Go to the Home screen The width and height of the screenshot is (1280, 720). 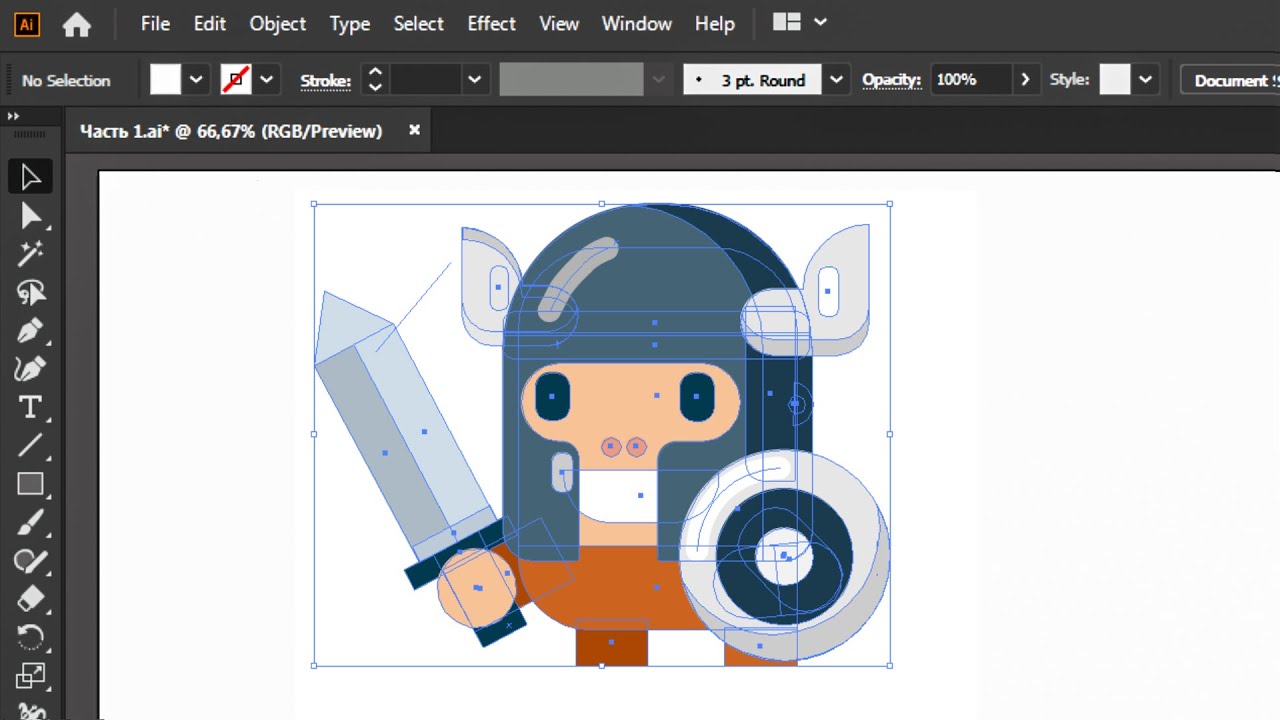[77, 24]
